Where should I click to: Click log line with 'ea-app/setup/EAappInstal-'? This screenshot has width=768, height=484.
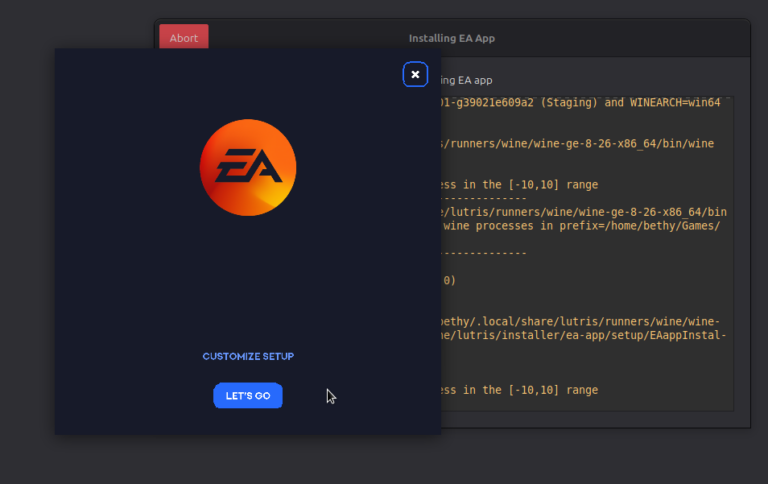584,335
